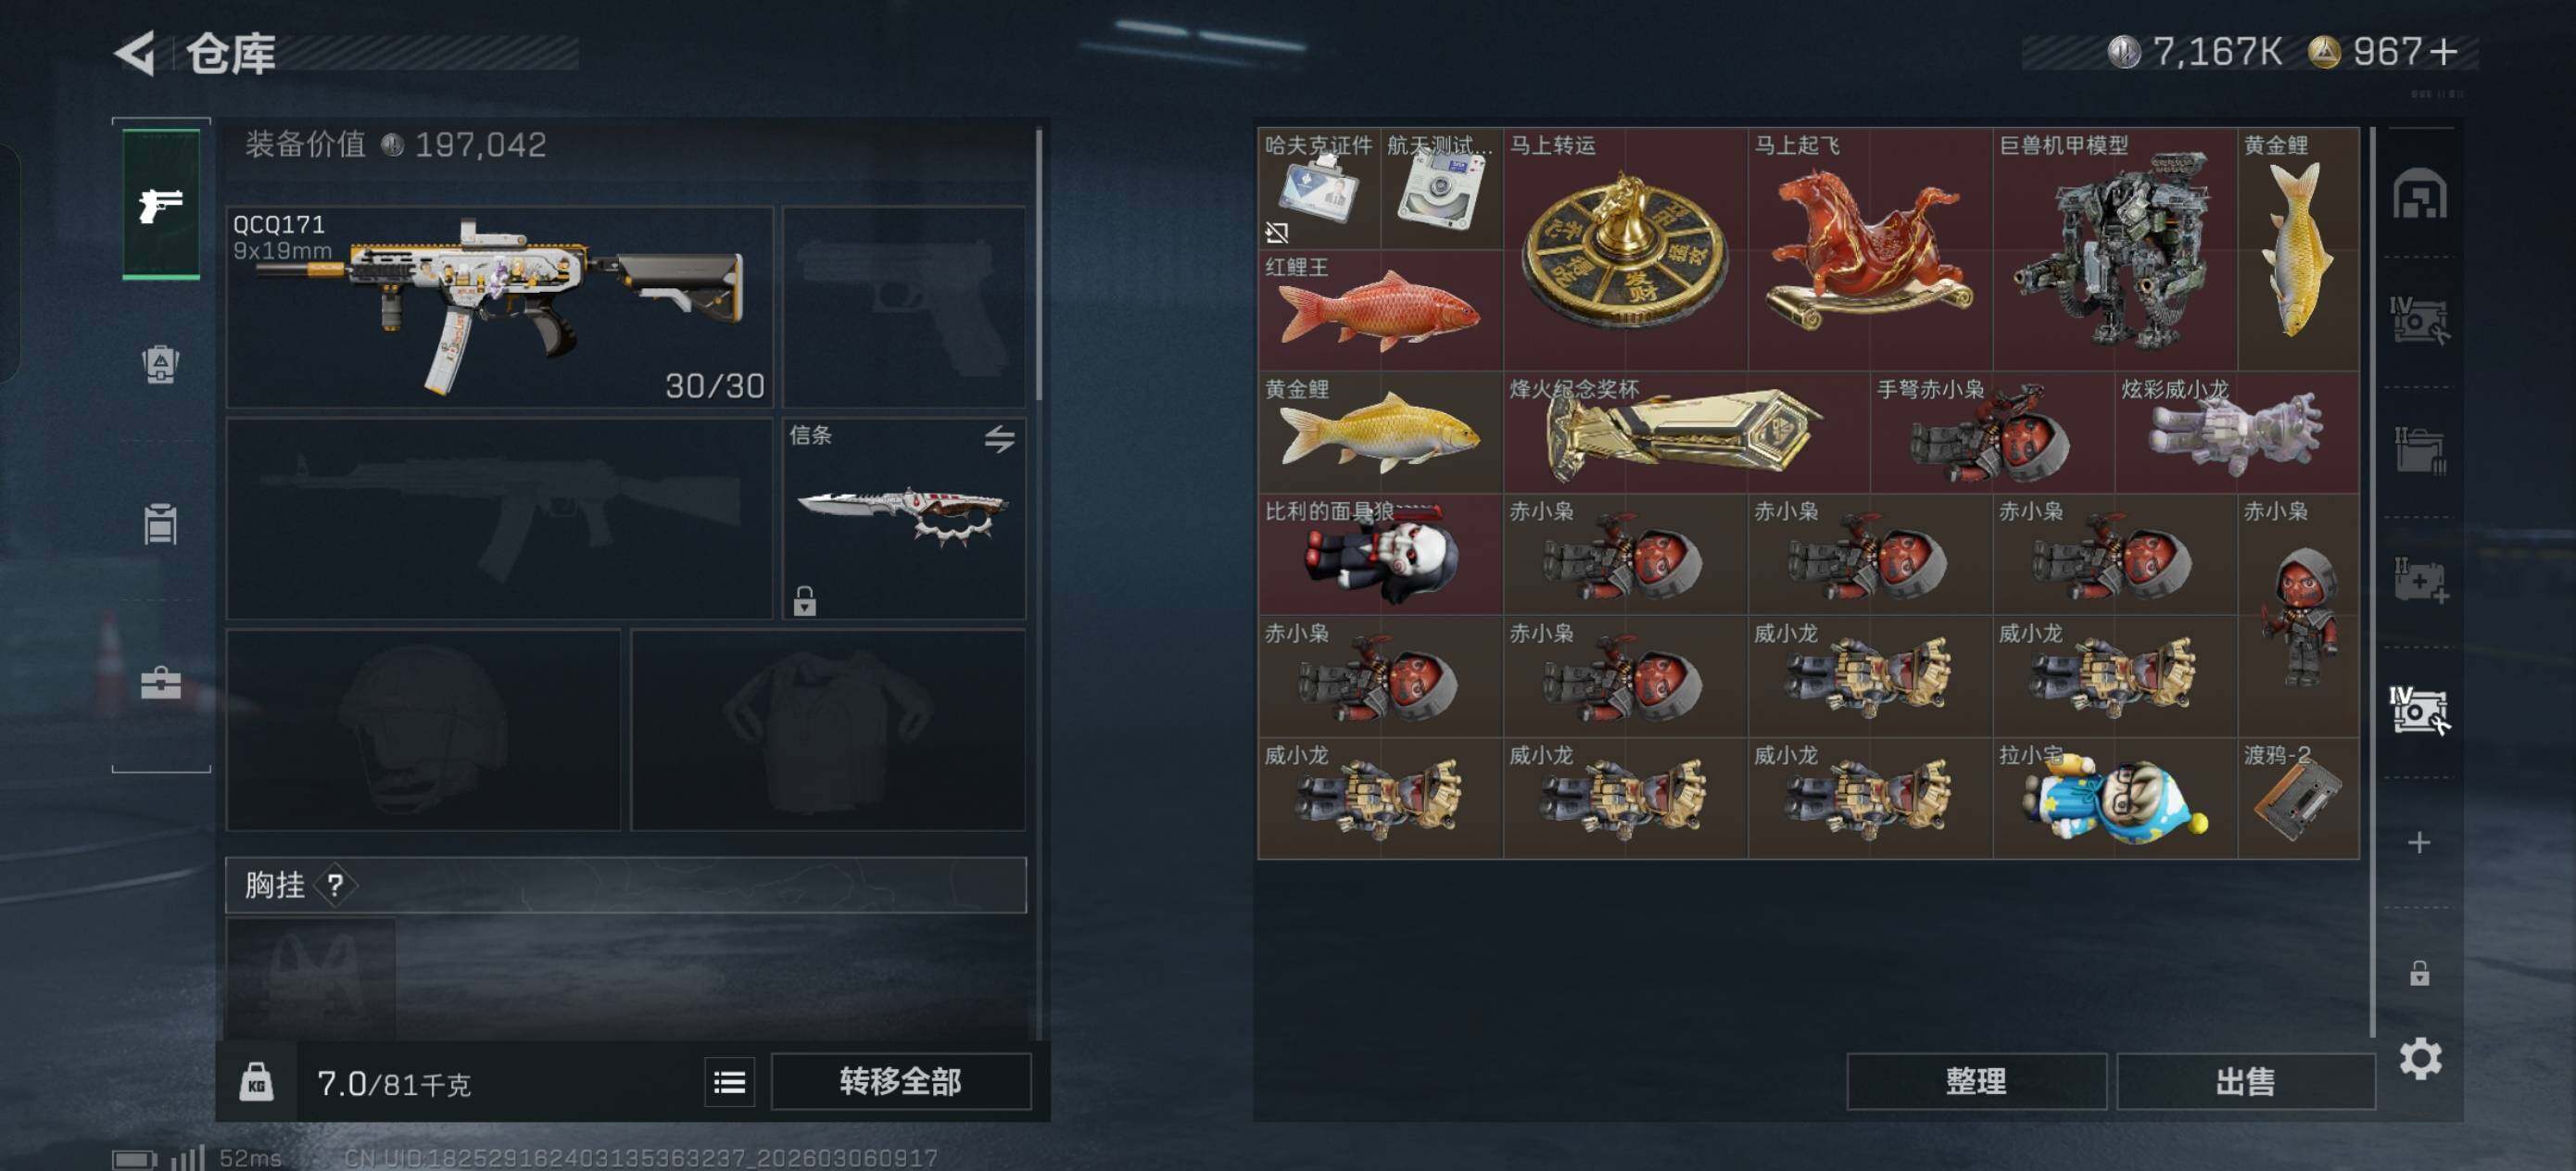Open the briefcase tab in left sidebar
Viewport: 2576px width, 1171px height.
pyautogui.click(x=160, y=683)
